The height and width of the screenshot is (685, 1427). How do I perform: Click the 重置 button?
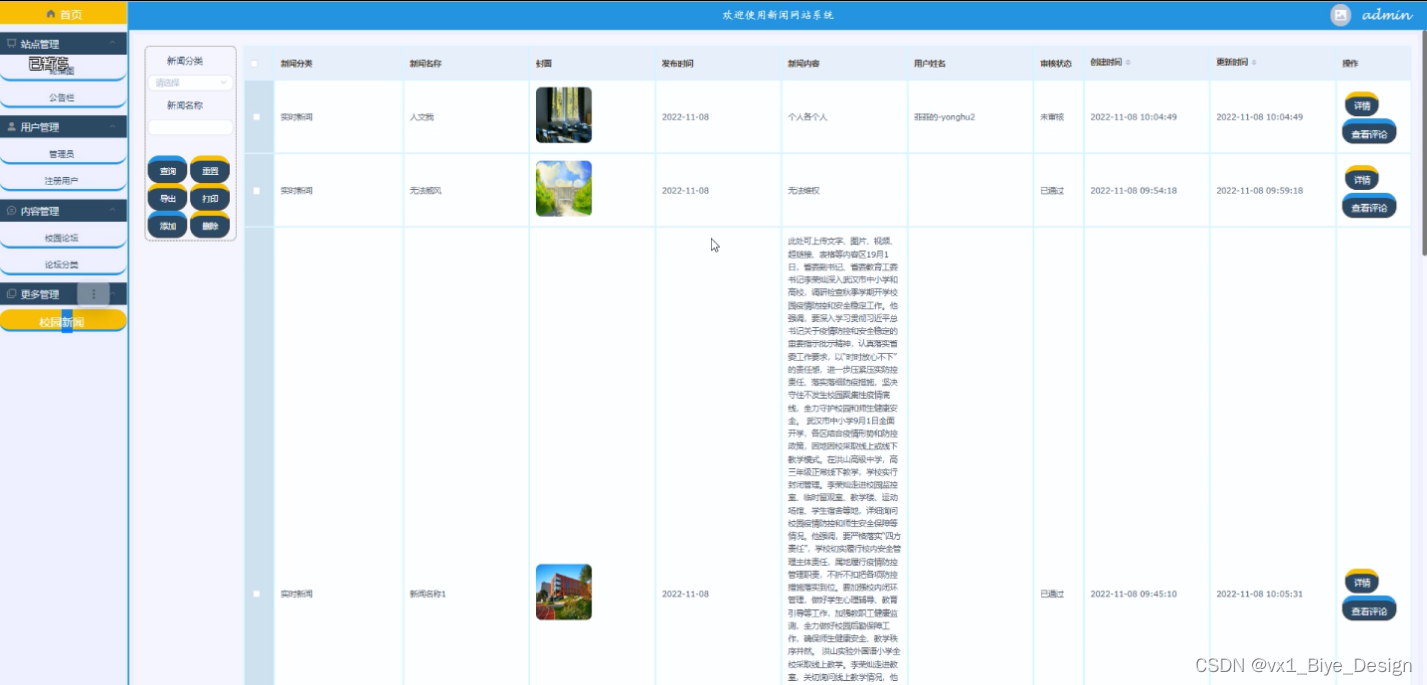[x=210, y=171]
